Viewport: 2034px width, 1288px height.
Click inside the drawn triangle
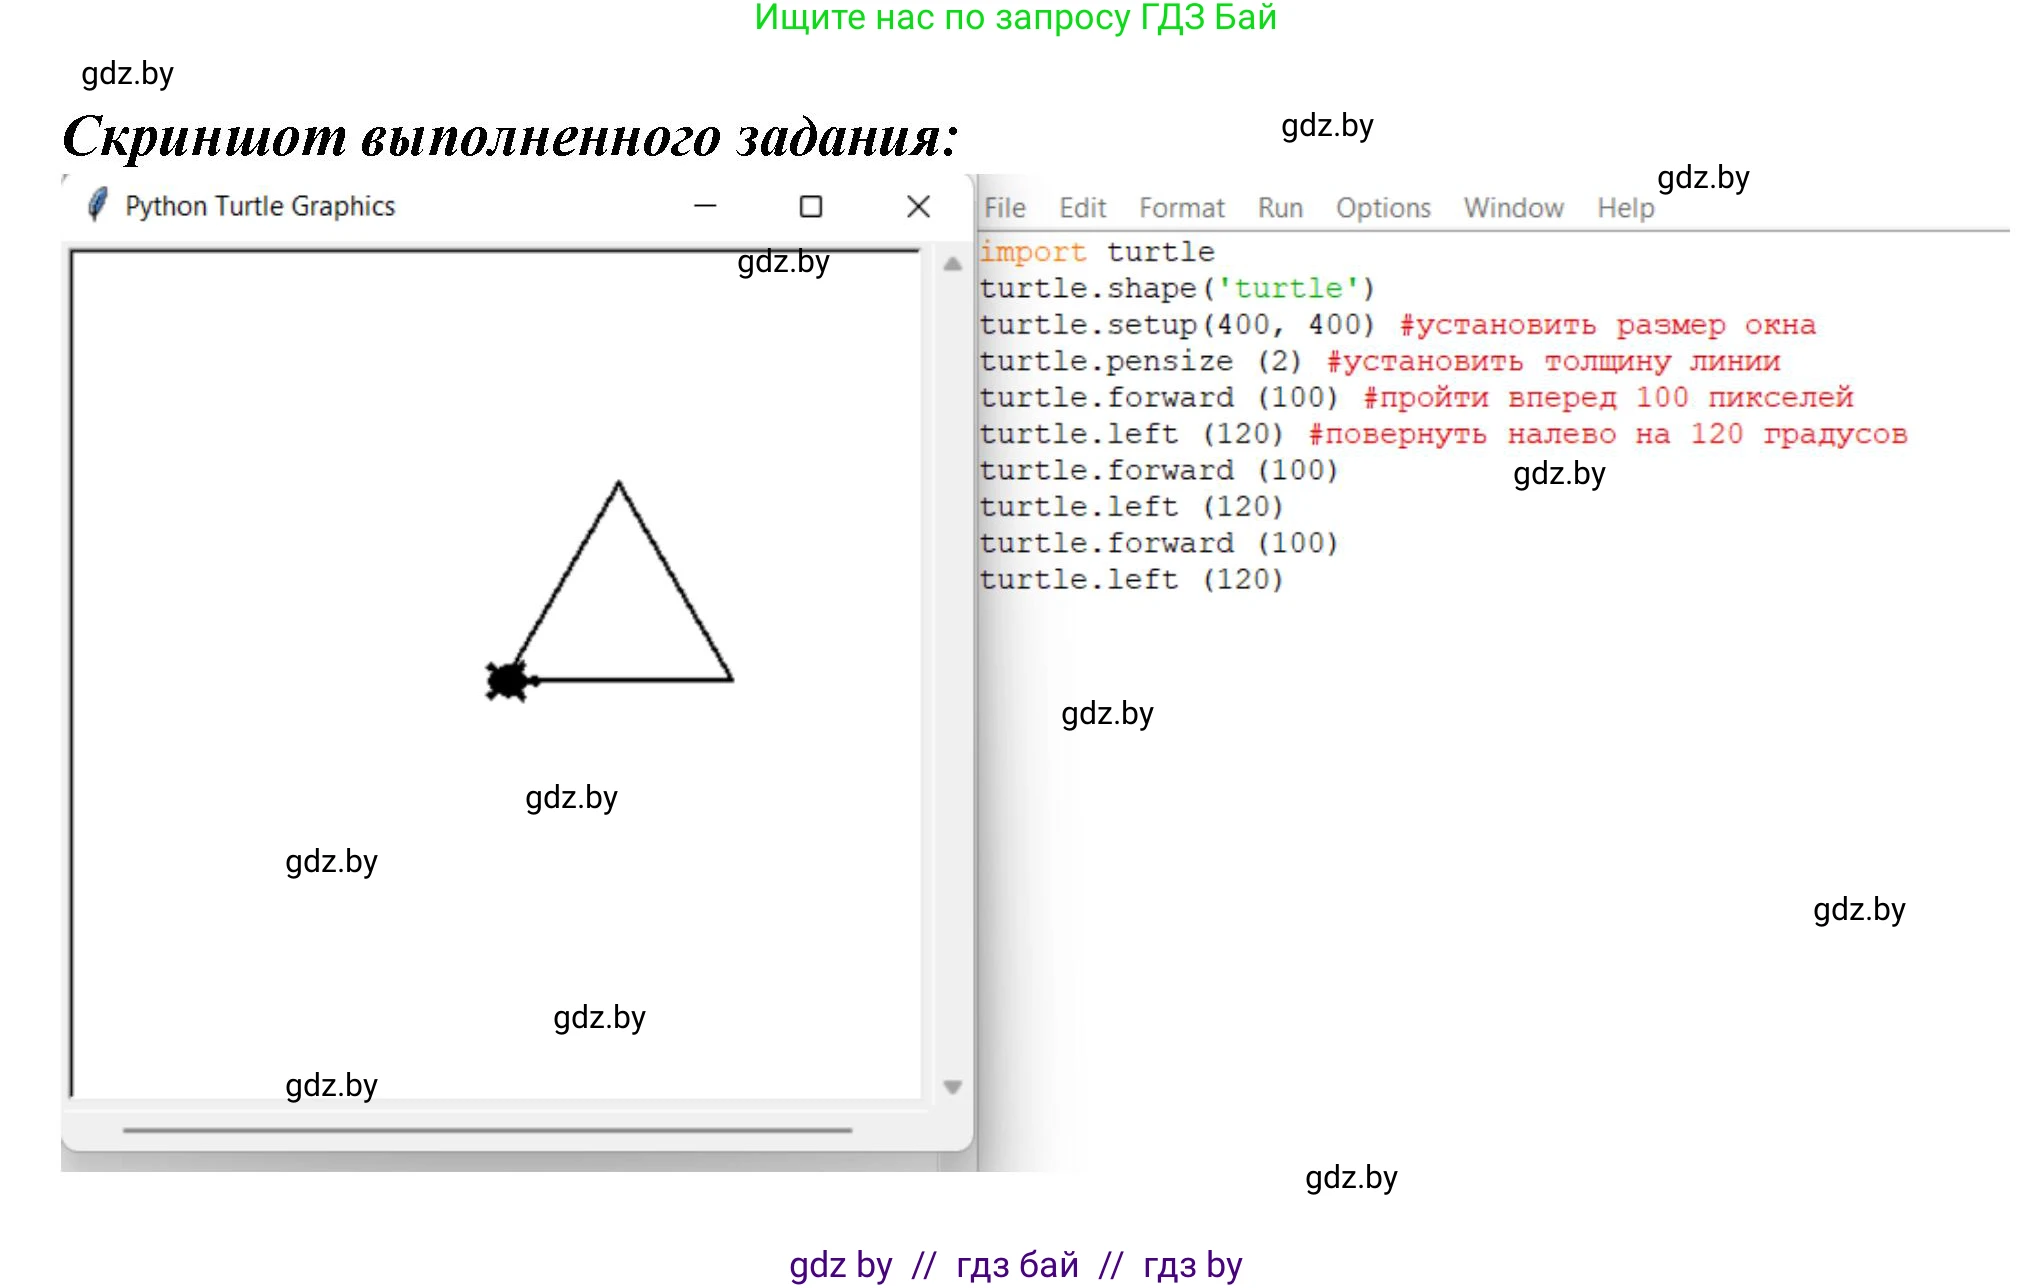pyautogui.click(x=620, y=615)
